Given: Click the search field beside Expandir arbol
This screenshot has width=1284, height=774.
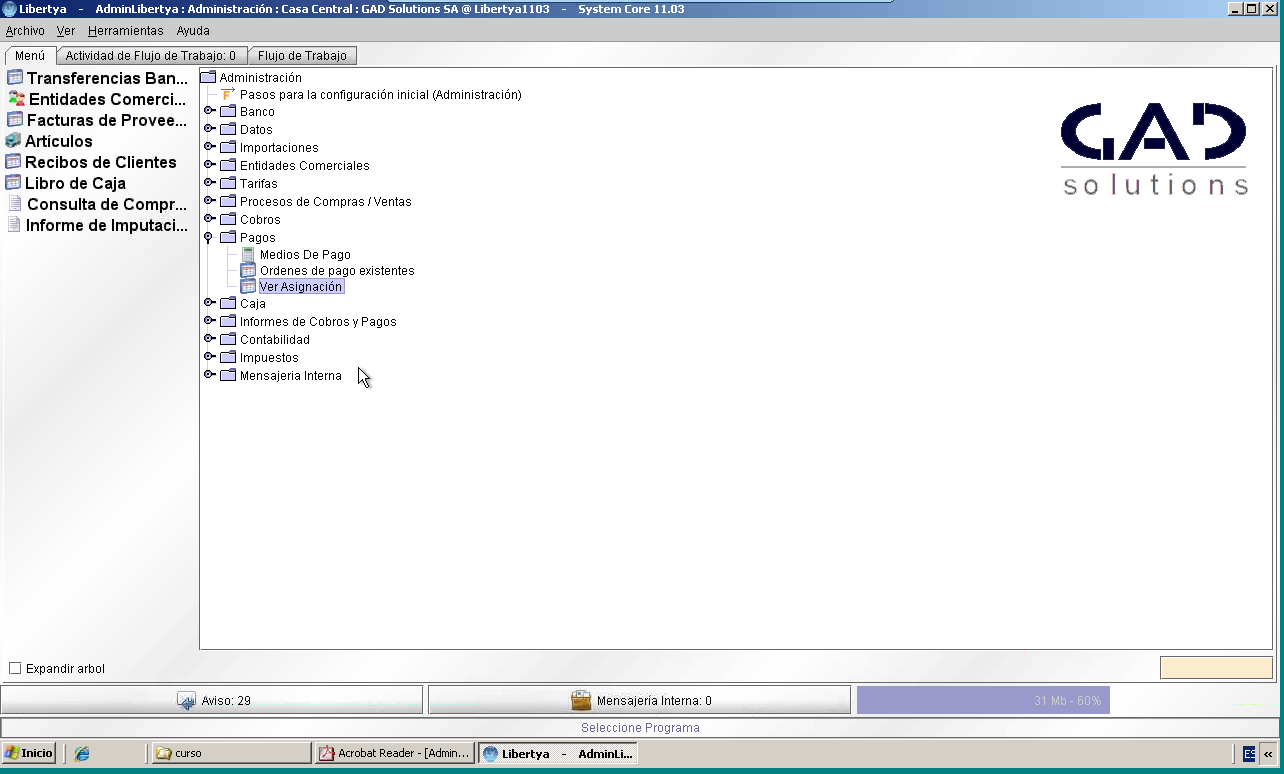Looking at the screenshot, I should 1216,668.
